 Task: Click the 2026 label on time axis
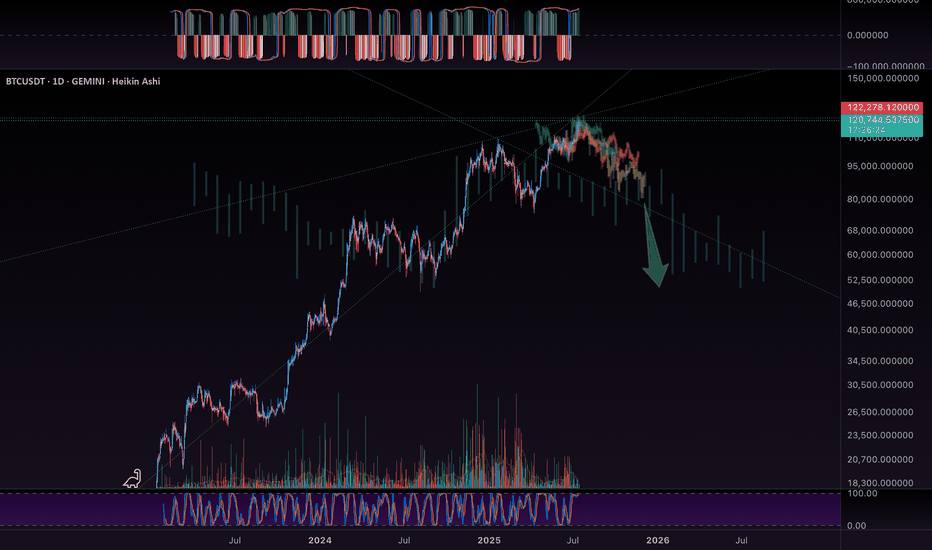pyautogui.click(x=657, y=540)
